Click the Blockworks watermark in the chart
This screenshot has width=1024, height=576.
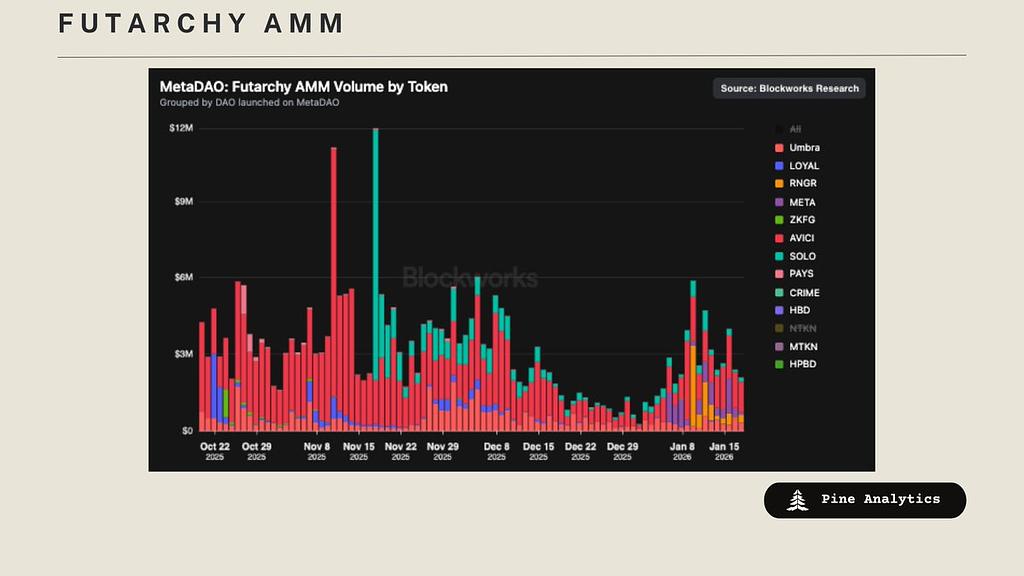click(469, 278)
